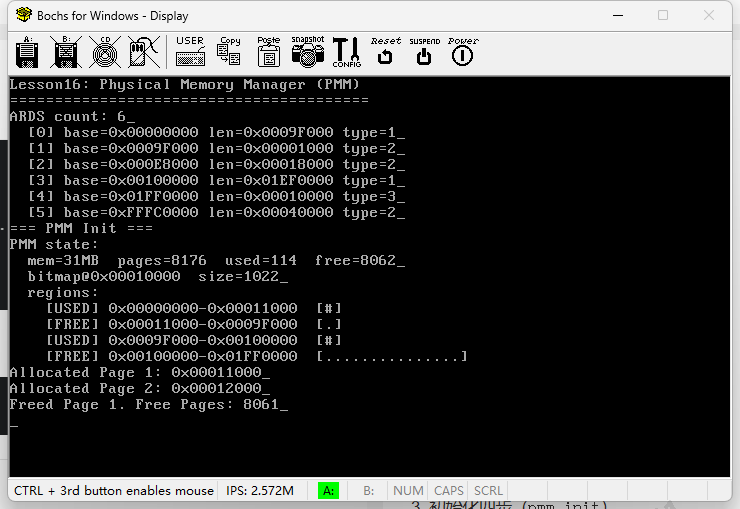
Task: Click ARDS entry [4] base=0x01FF0000
Action: click(x=216, y=197)
